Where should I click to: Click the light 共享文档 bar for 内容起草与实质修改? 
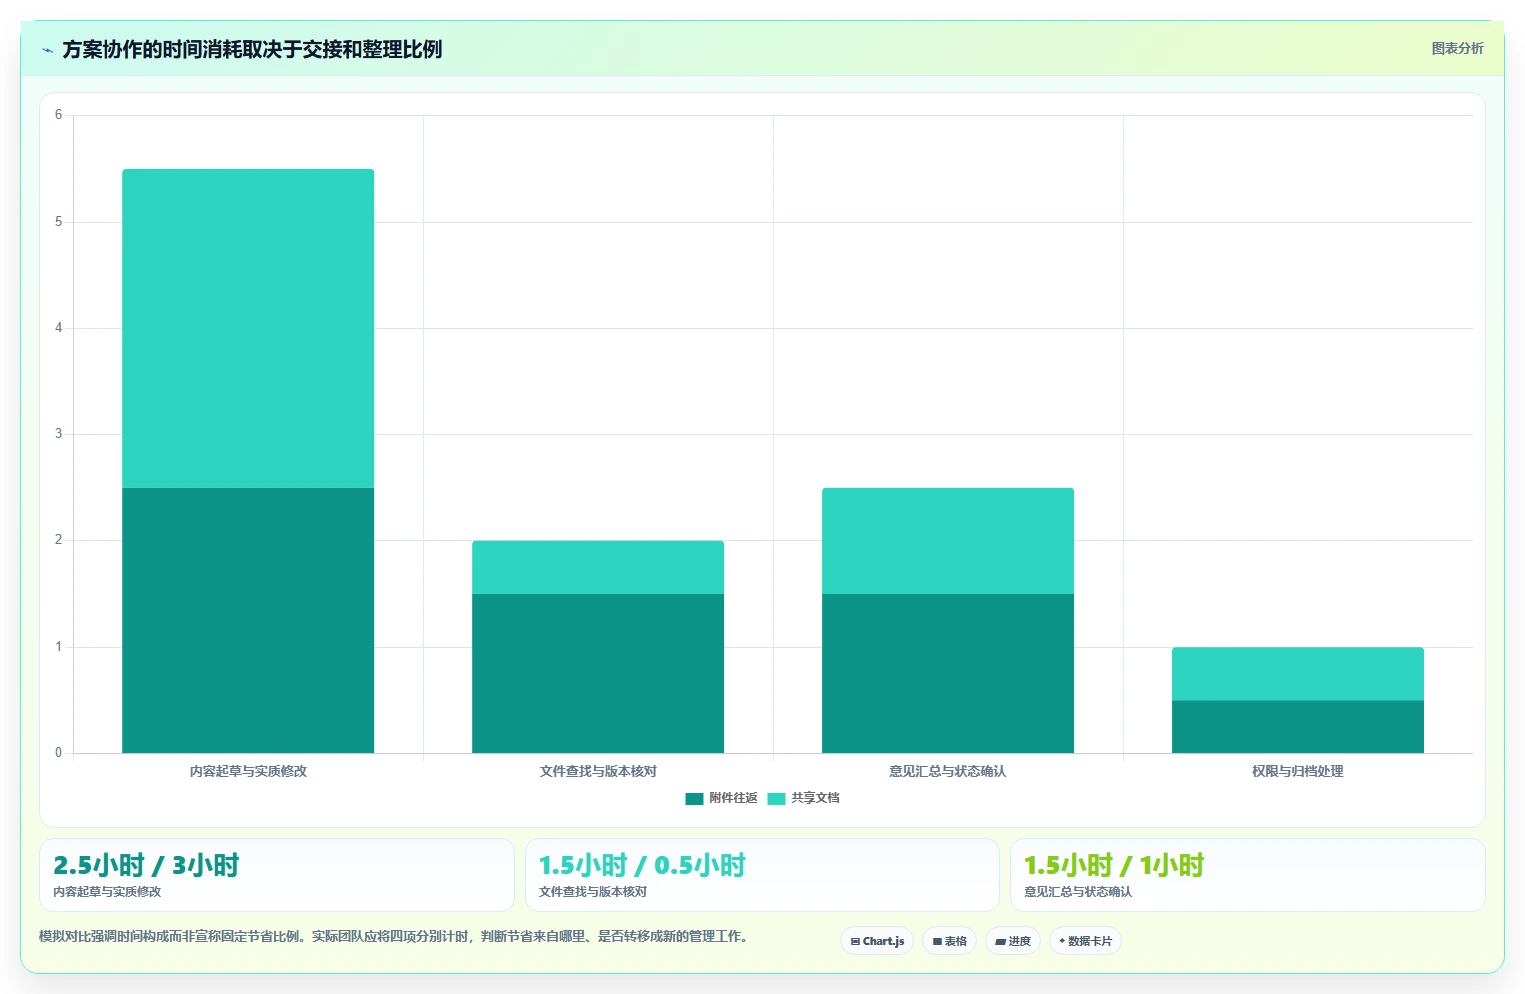pos(248,328)
